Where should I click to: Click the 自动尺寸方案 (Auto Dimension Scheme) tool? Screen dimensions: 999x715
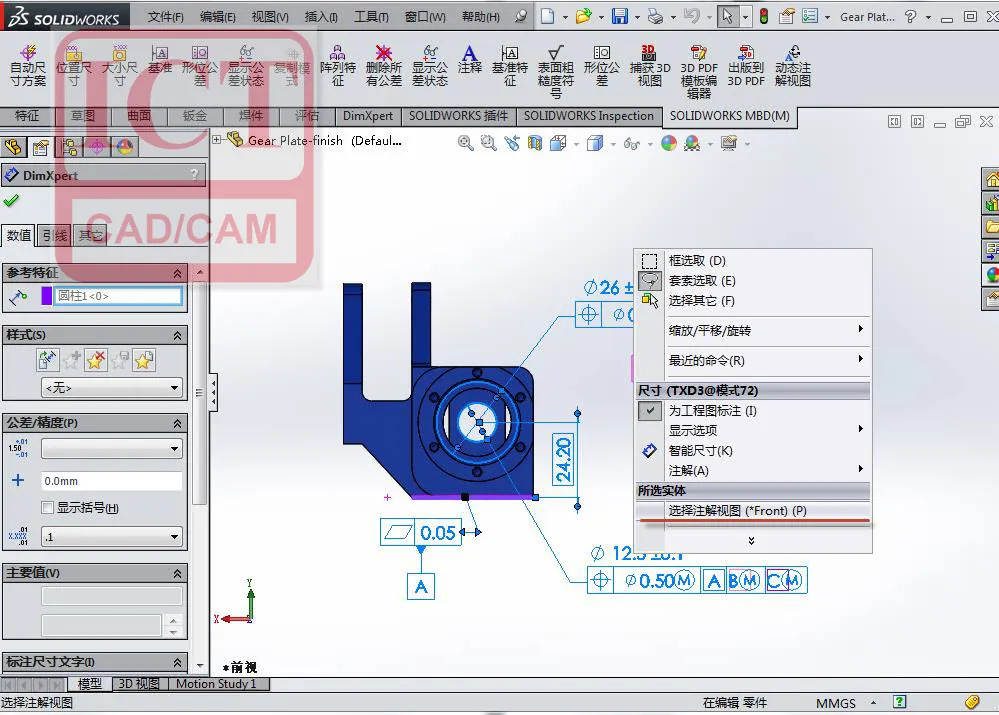[28, 66]
